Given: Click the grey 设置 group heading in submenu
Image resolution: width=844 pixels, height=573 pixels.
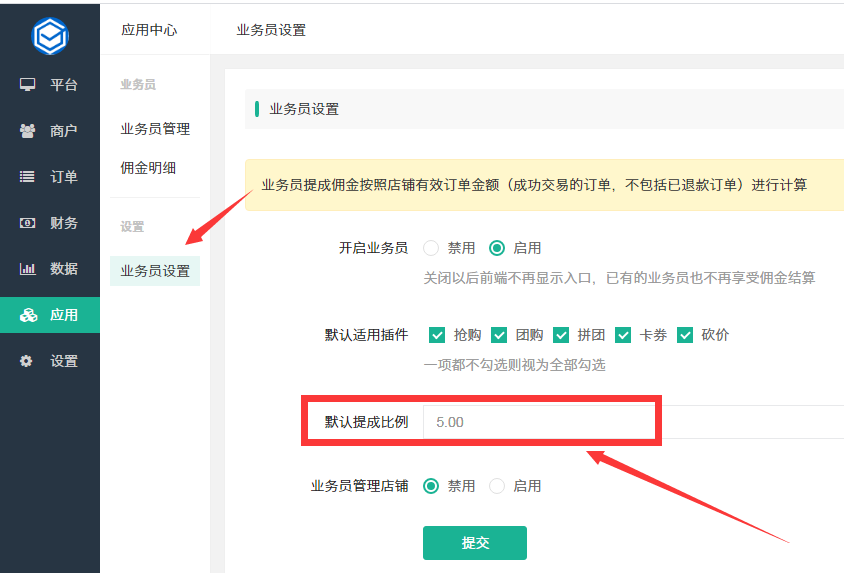Looking at the screenshot, I should pyautogui.click(x=132, y=227).
